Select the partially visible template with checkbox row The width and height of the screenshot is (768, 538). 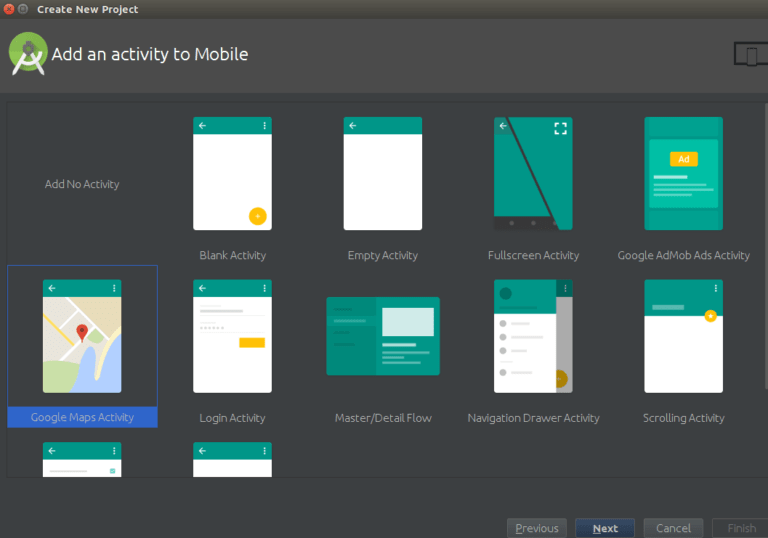point(82,460)
